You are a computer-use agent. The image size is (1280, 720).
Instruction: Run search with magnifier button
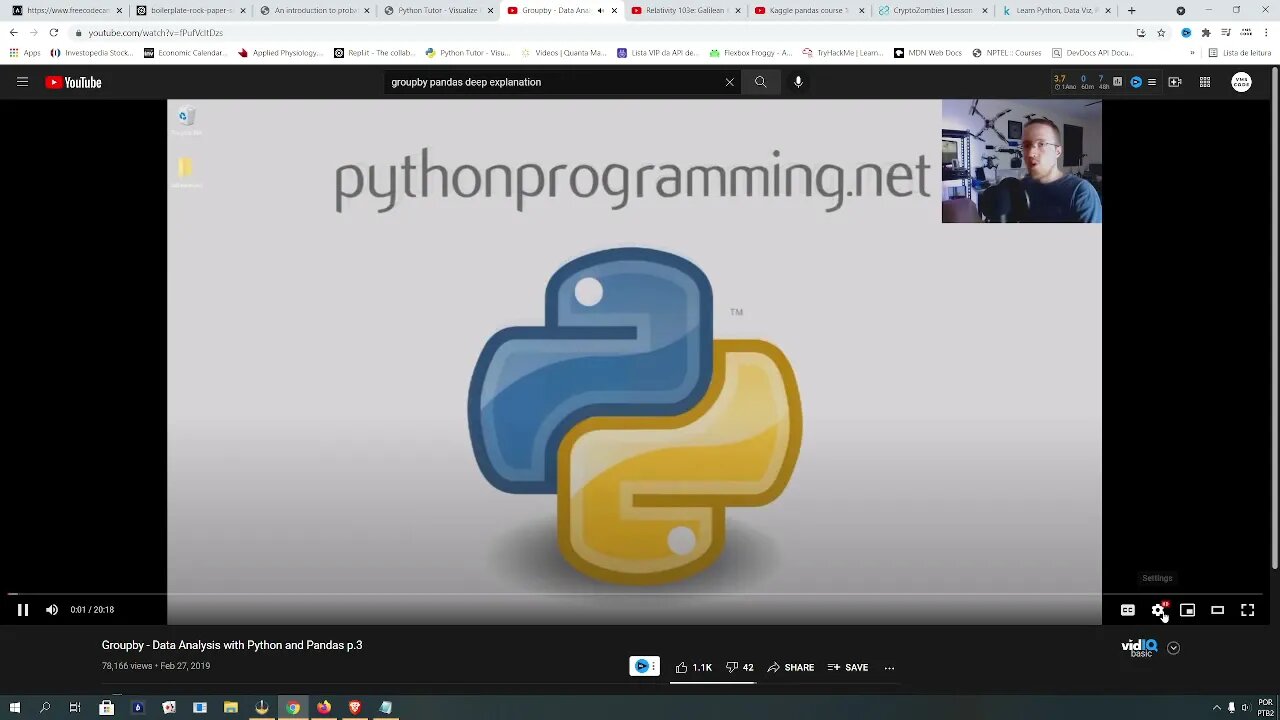[760, 82]
